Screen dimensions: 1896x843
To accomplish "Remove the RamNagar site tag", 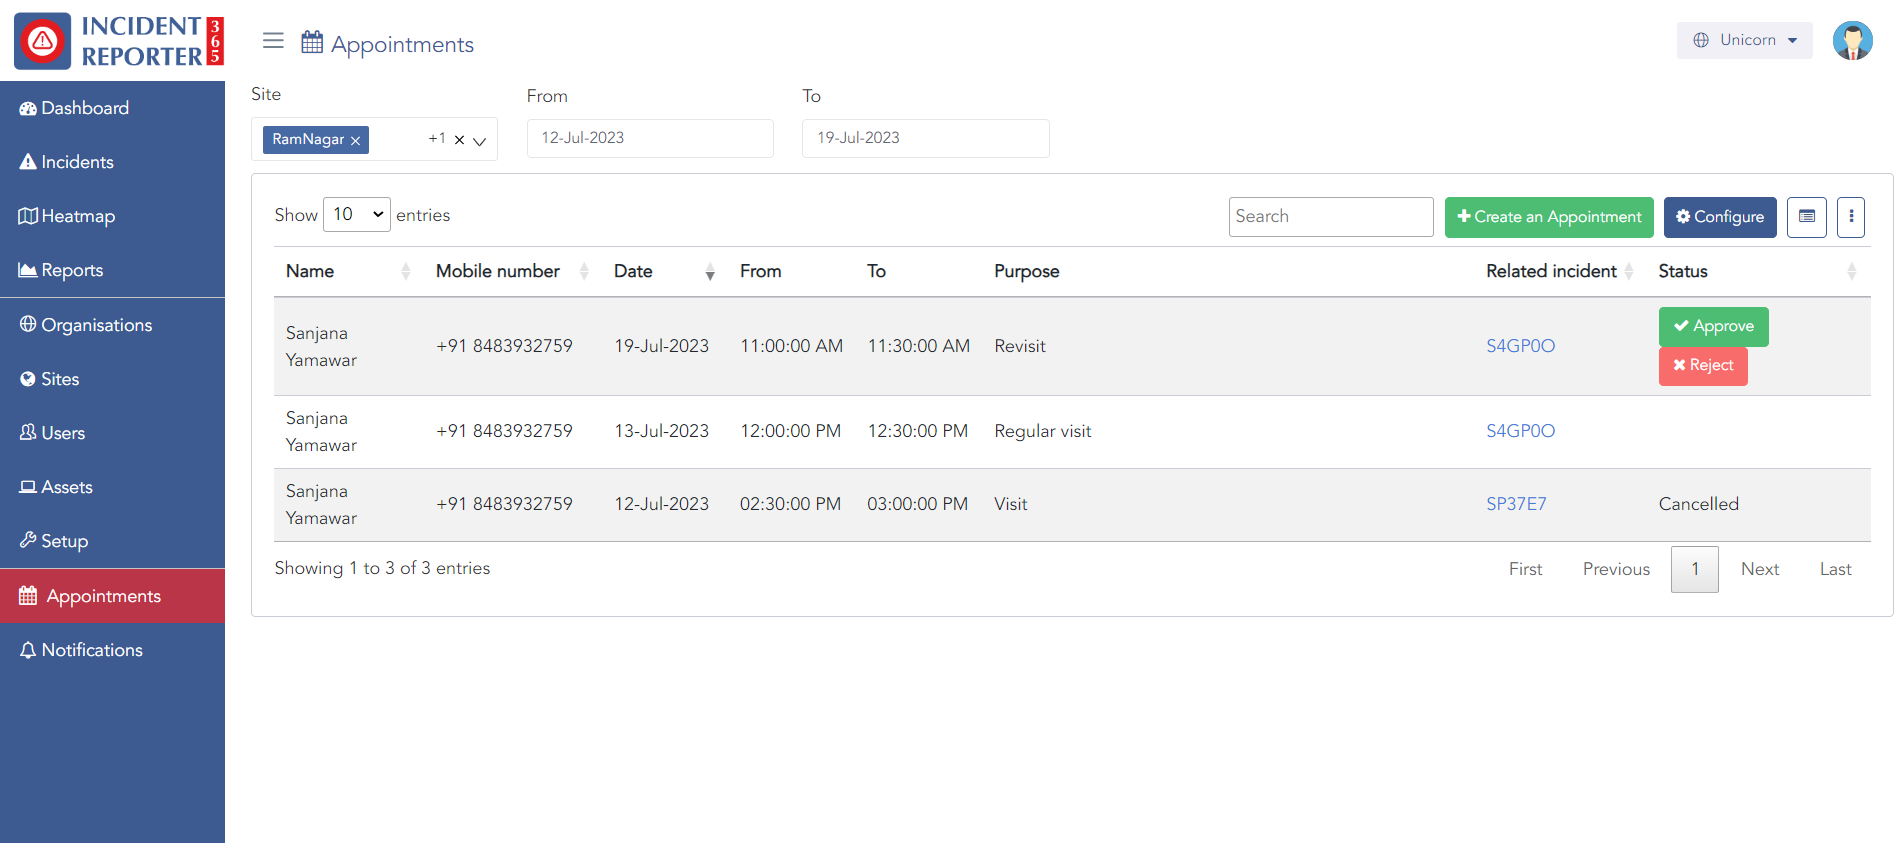I will coord(355,141).
